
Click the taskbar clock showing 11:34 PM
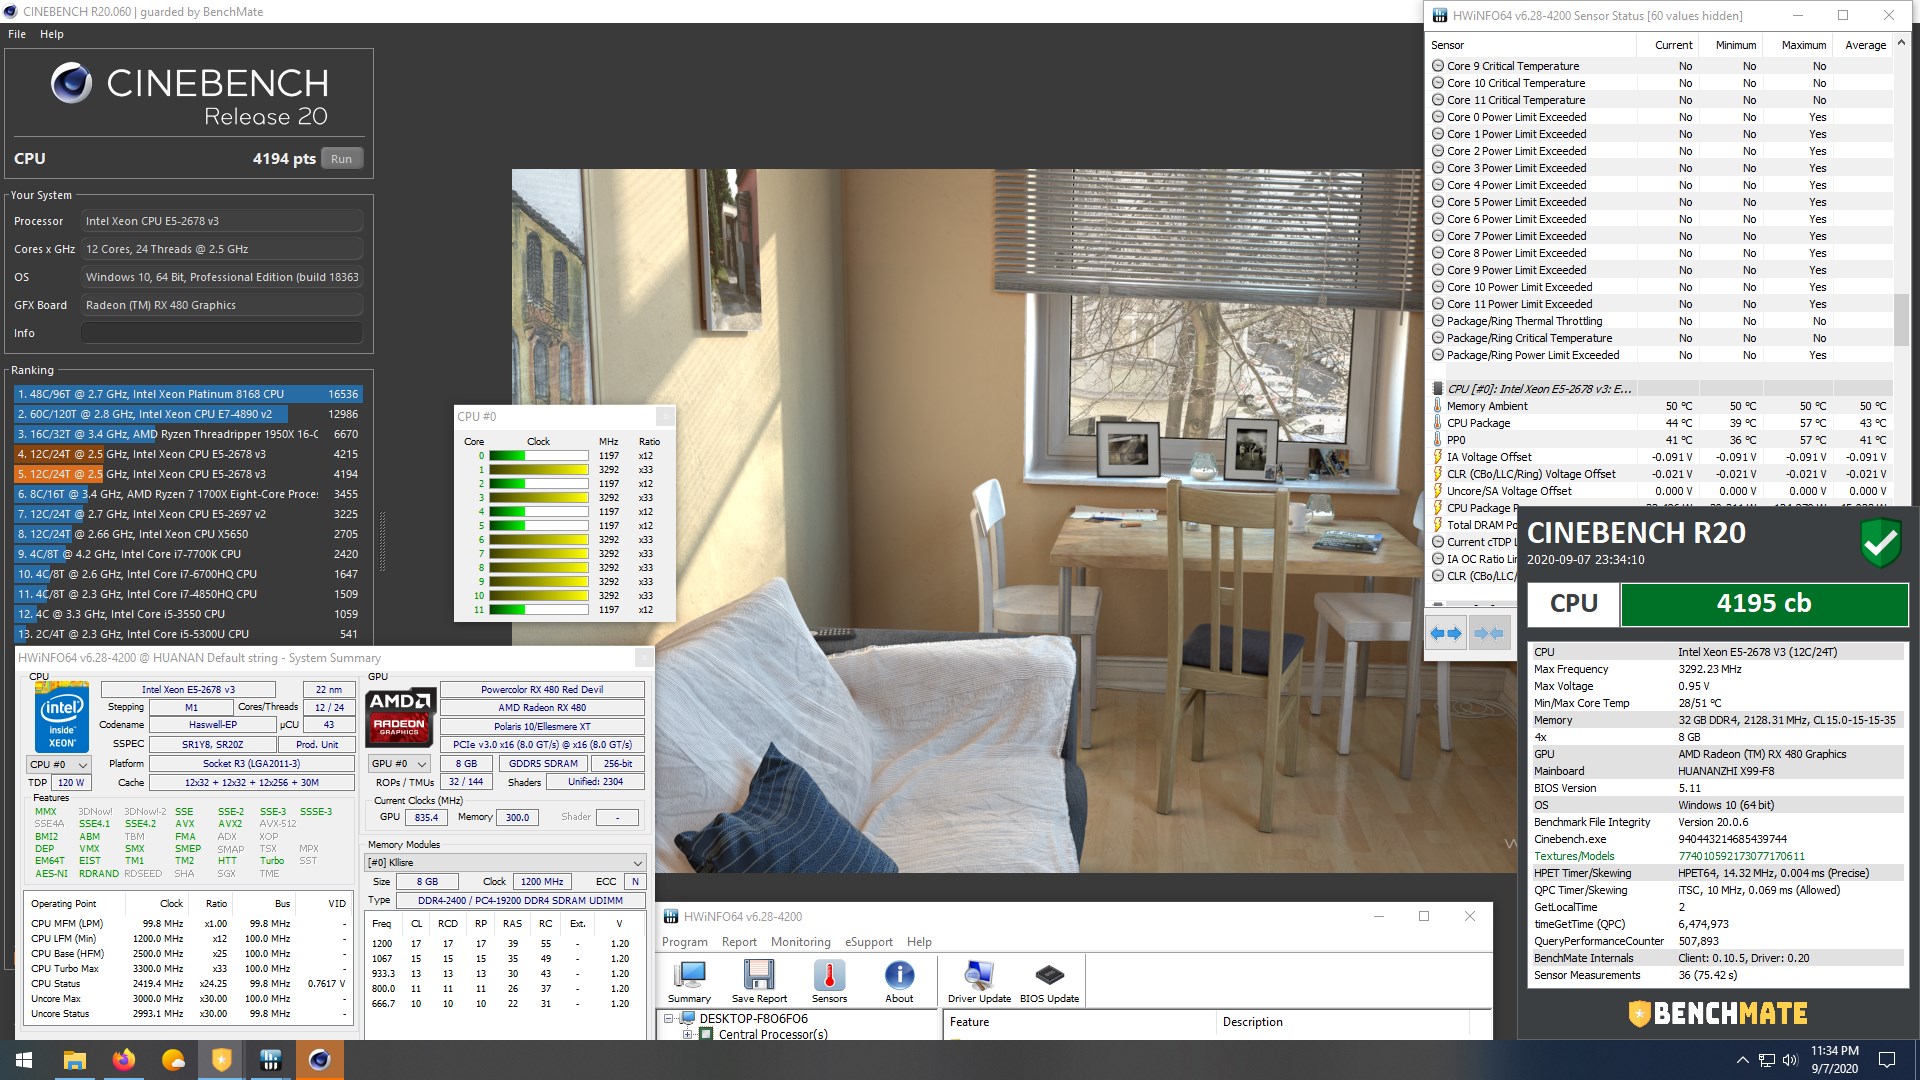[x=1834, y=1060]
